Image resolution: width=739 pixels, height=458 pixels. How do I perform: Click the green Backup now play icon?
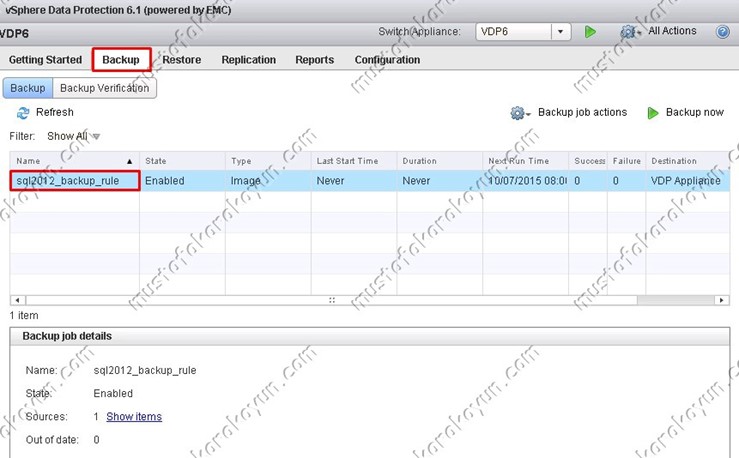[653, 113]
